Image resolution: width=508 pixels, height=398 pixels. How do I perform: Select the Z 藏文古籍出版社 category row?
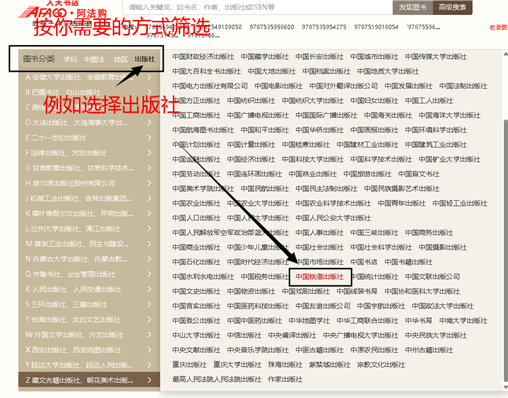pyautogui.click(x=89, y=380)
